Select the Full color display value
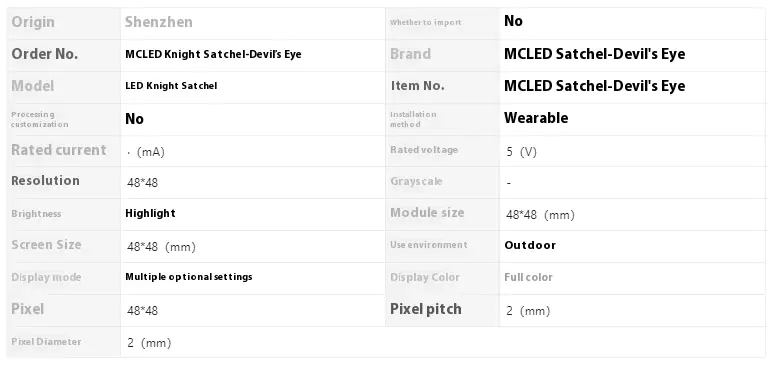The height and width of the screenshot is (368, 779). pyautogui.click(x=528, y=278)
